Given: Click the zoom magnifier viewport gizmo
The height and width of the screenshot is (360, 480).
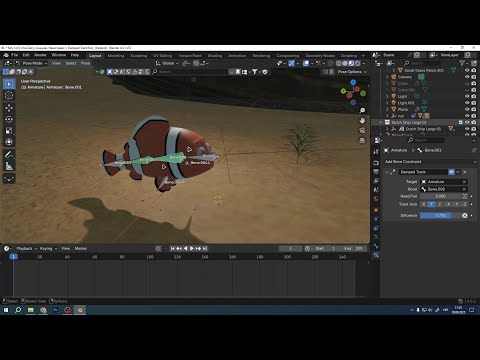Looking at the screenshot, I should [x=362, y=110].
